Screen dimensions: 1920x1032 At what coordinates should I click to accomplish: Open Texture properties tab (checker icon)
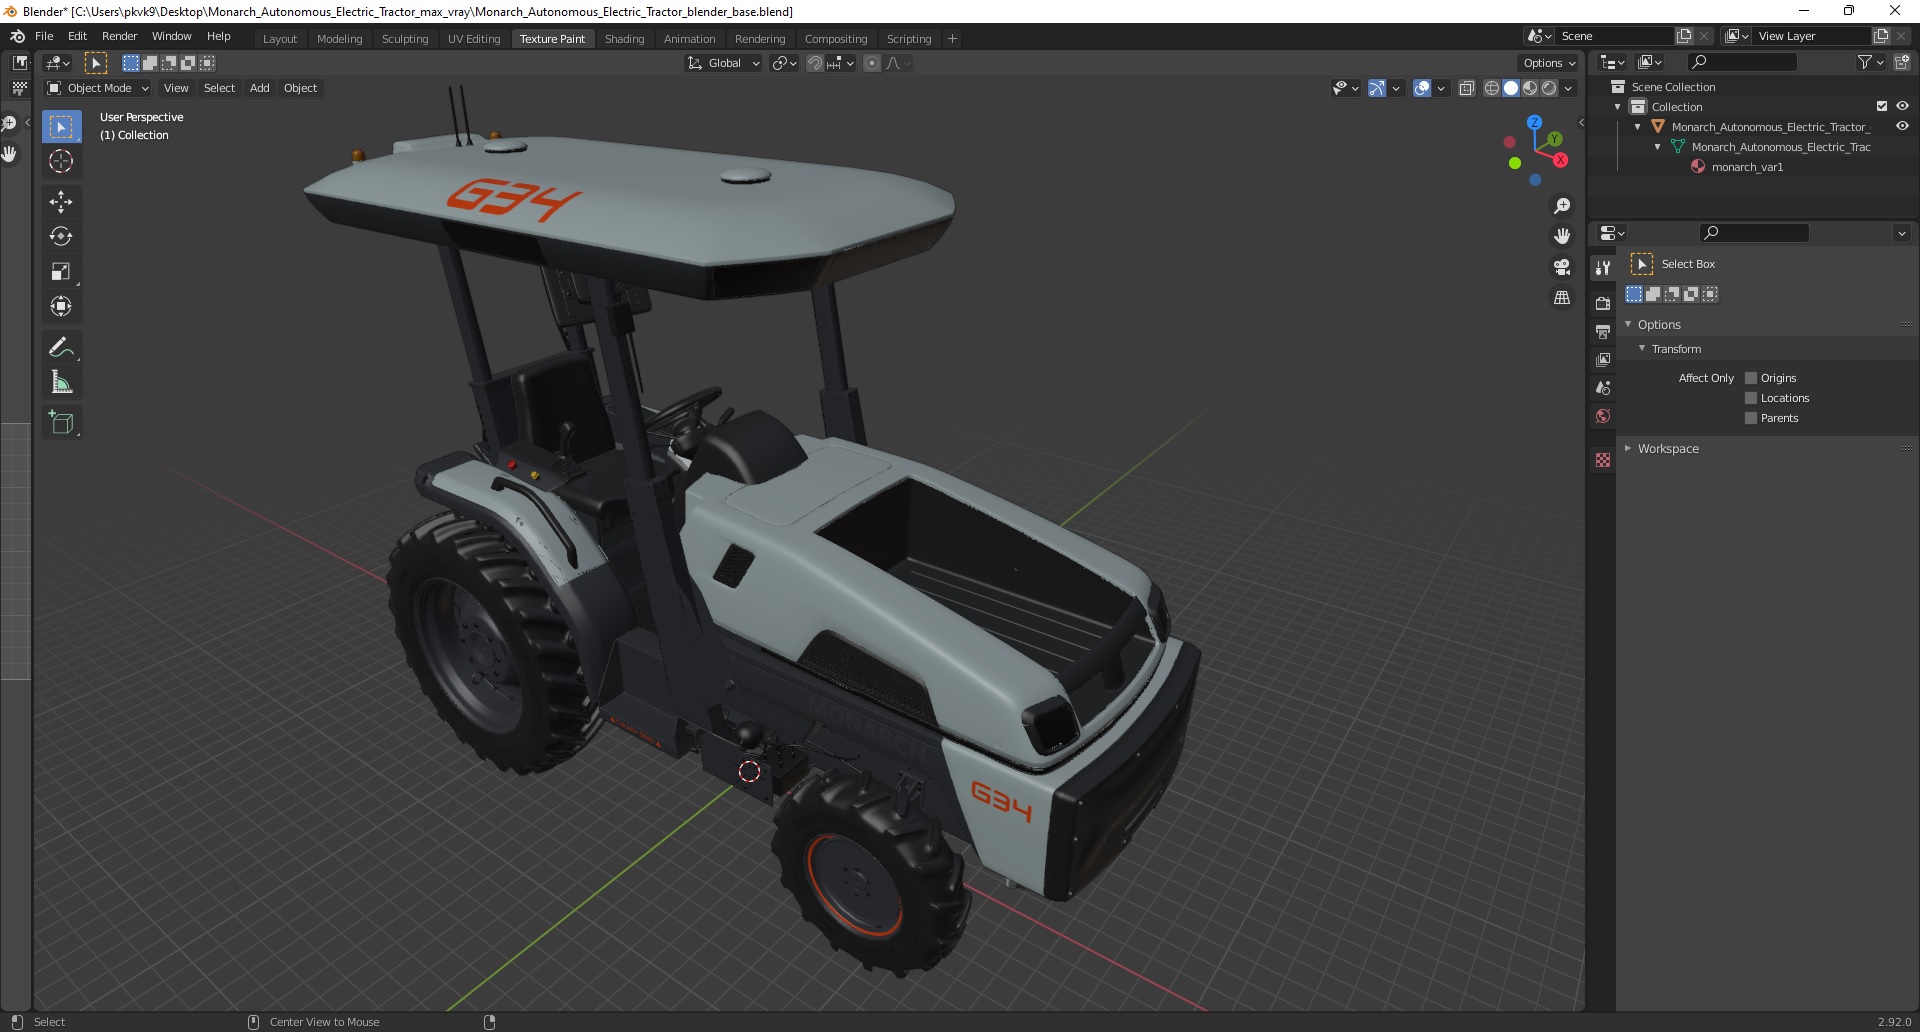coord(1603,460)
